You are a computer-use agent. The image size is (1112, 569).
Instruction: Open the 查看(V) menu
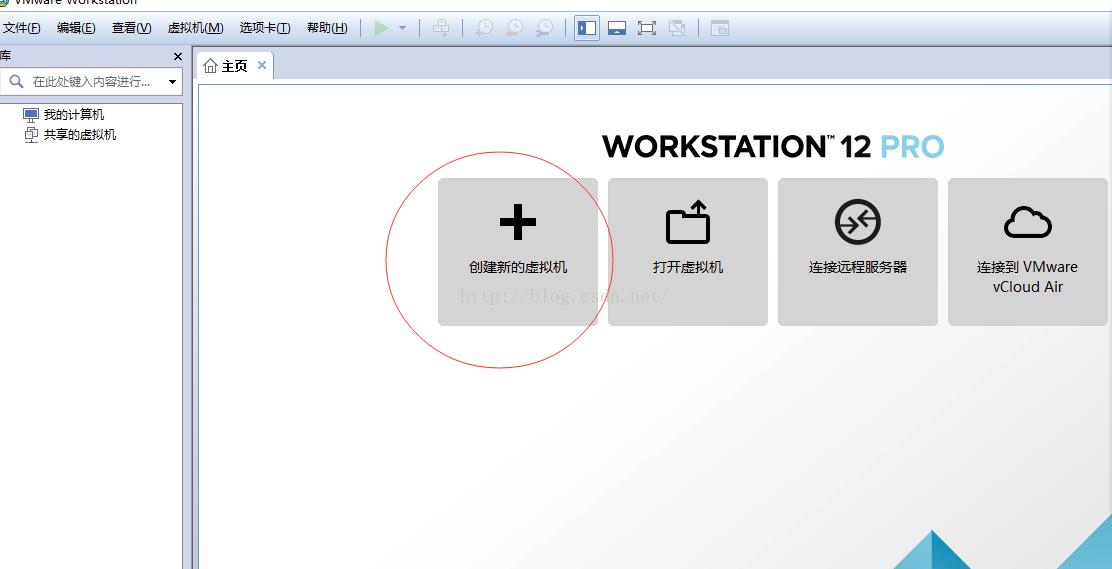pyautogui.click(x=131, y=28)
